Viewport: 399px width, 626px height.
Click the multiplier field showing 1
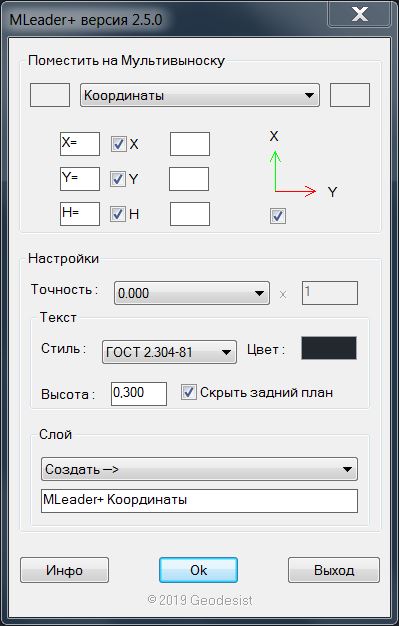[330, 293]
